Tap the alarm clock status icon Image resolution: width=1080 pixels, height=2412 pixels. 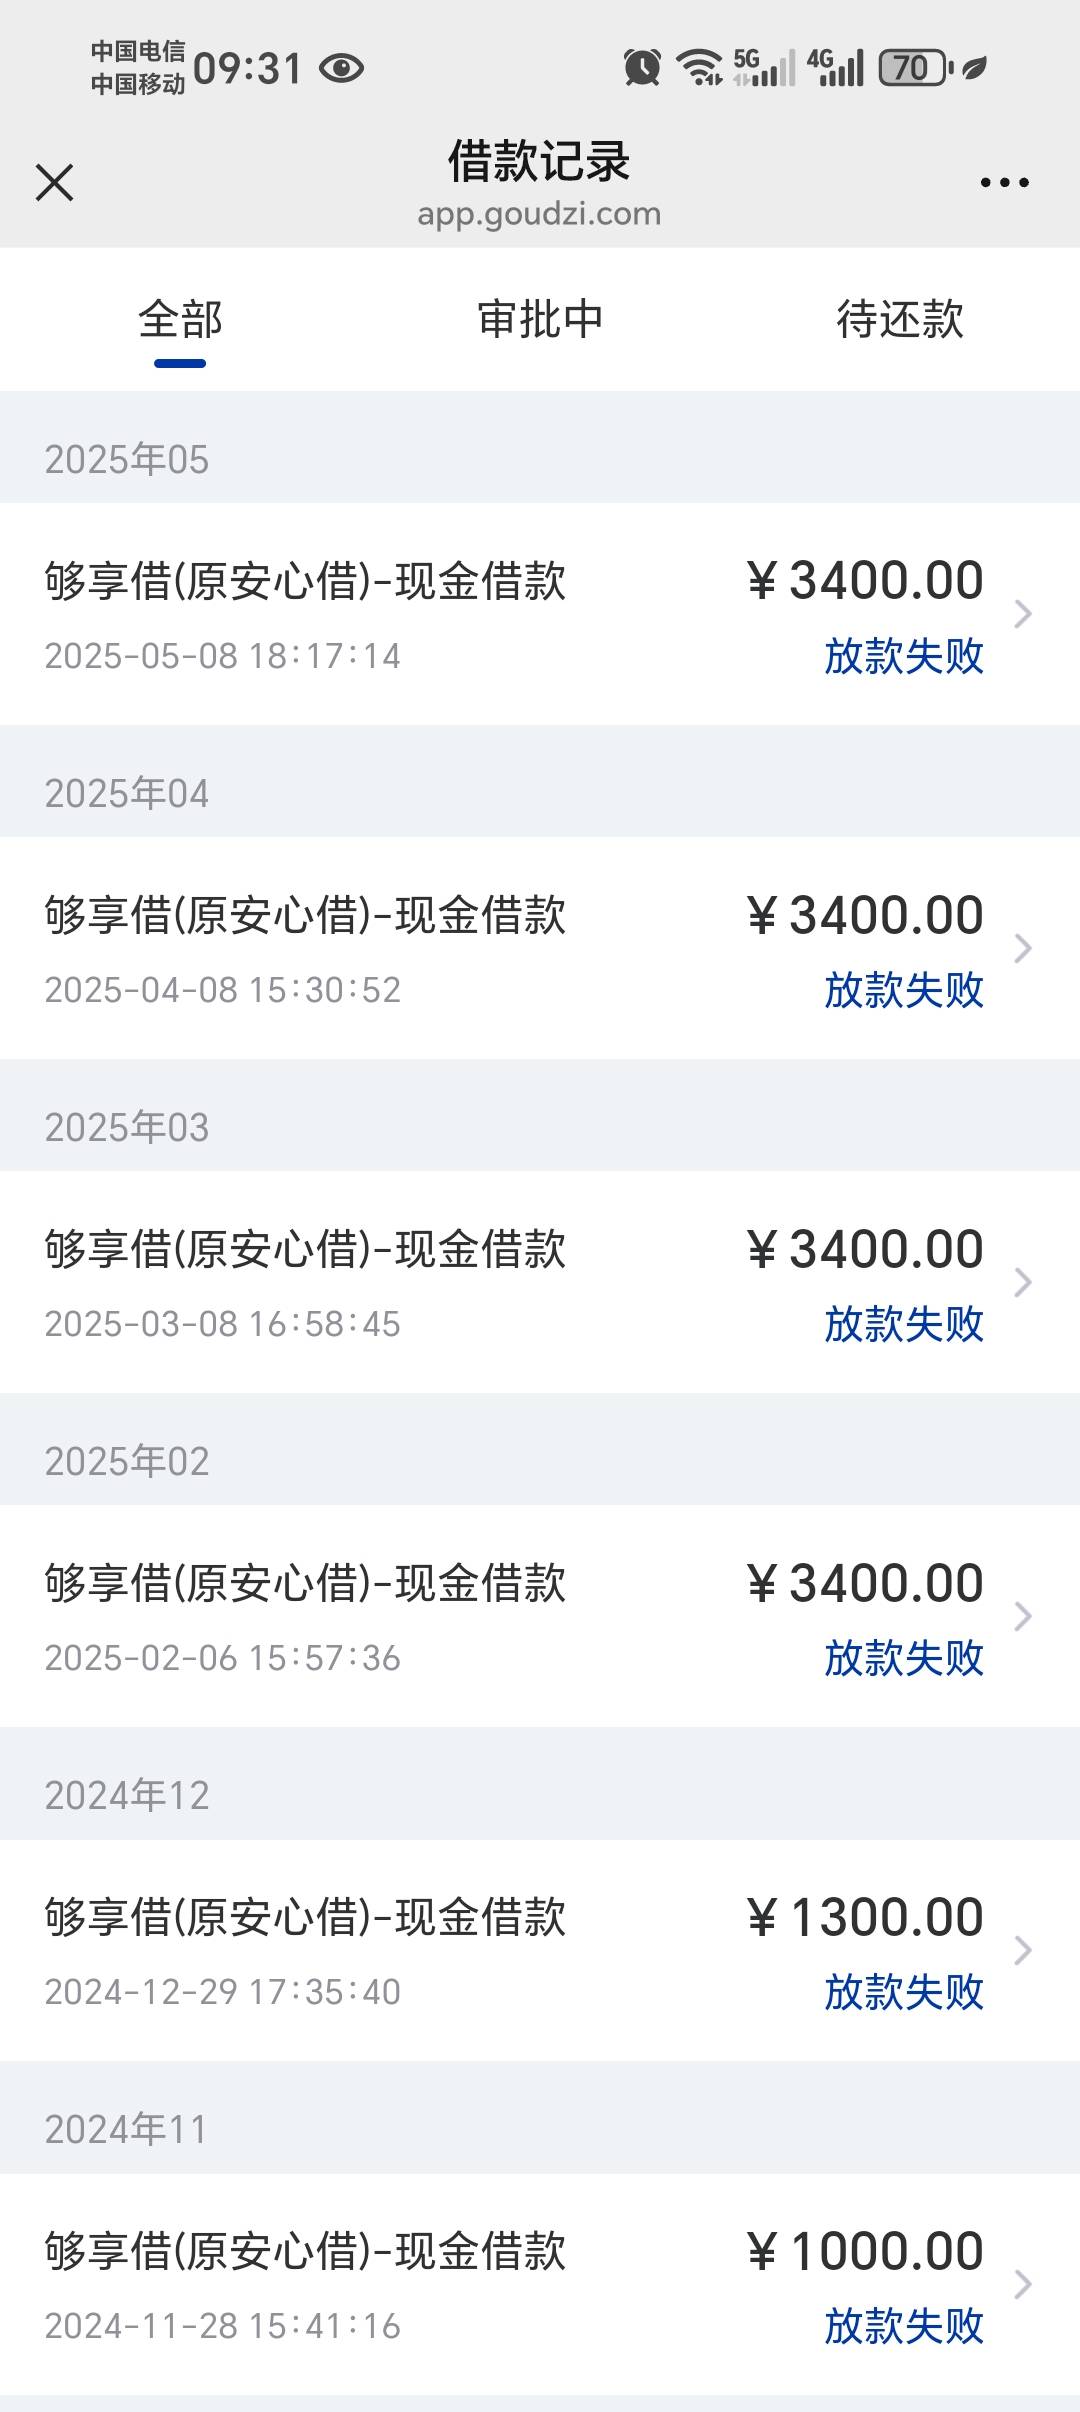click(x=642, y=68)
